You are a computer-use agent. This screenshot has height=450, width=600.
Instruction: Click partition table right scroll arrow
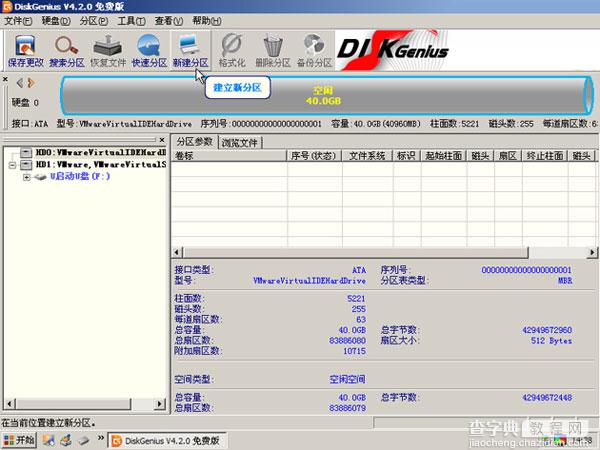(x=592, y=252)
